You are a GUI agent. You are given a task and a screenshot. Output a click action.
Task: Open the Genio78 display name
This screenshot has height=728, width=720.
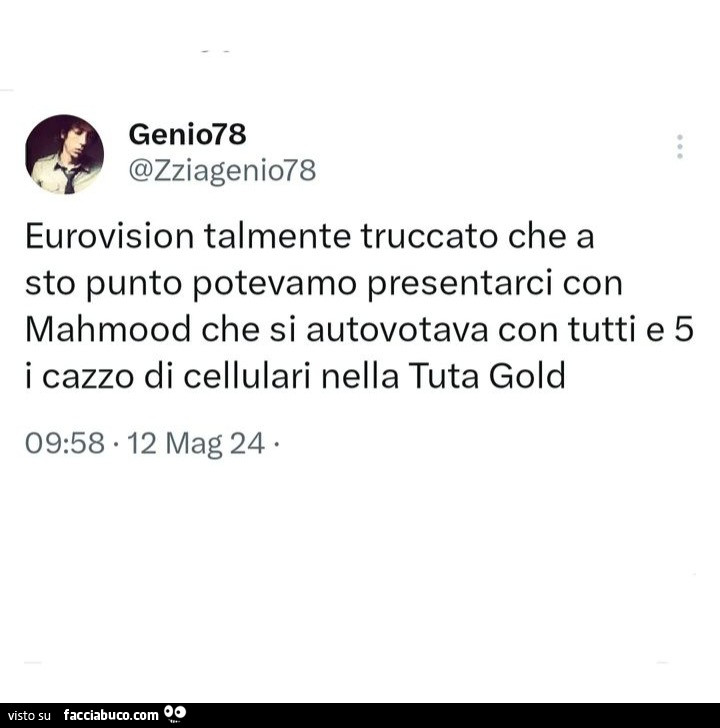pyautogui.click(x=187, y=135)
